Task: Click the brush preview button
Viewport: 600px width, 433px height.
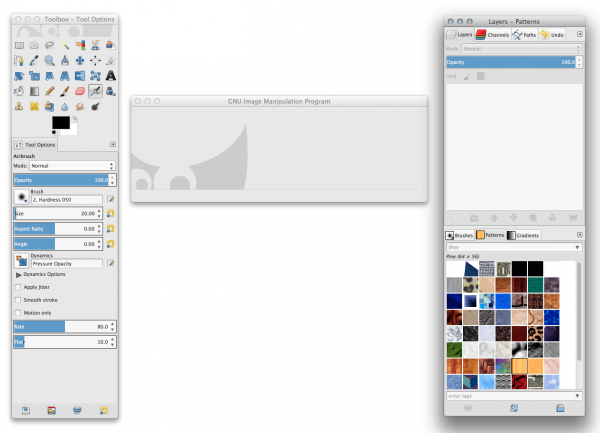Action: pyautogui.click(x=21, y=197)
